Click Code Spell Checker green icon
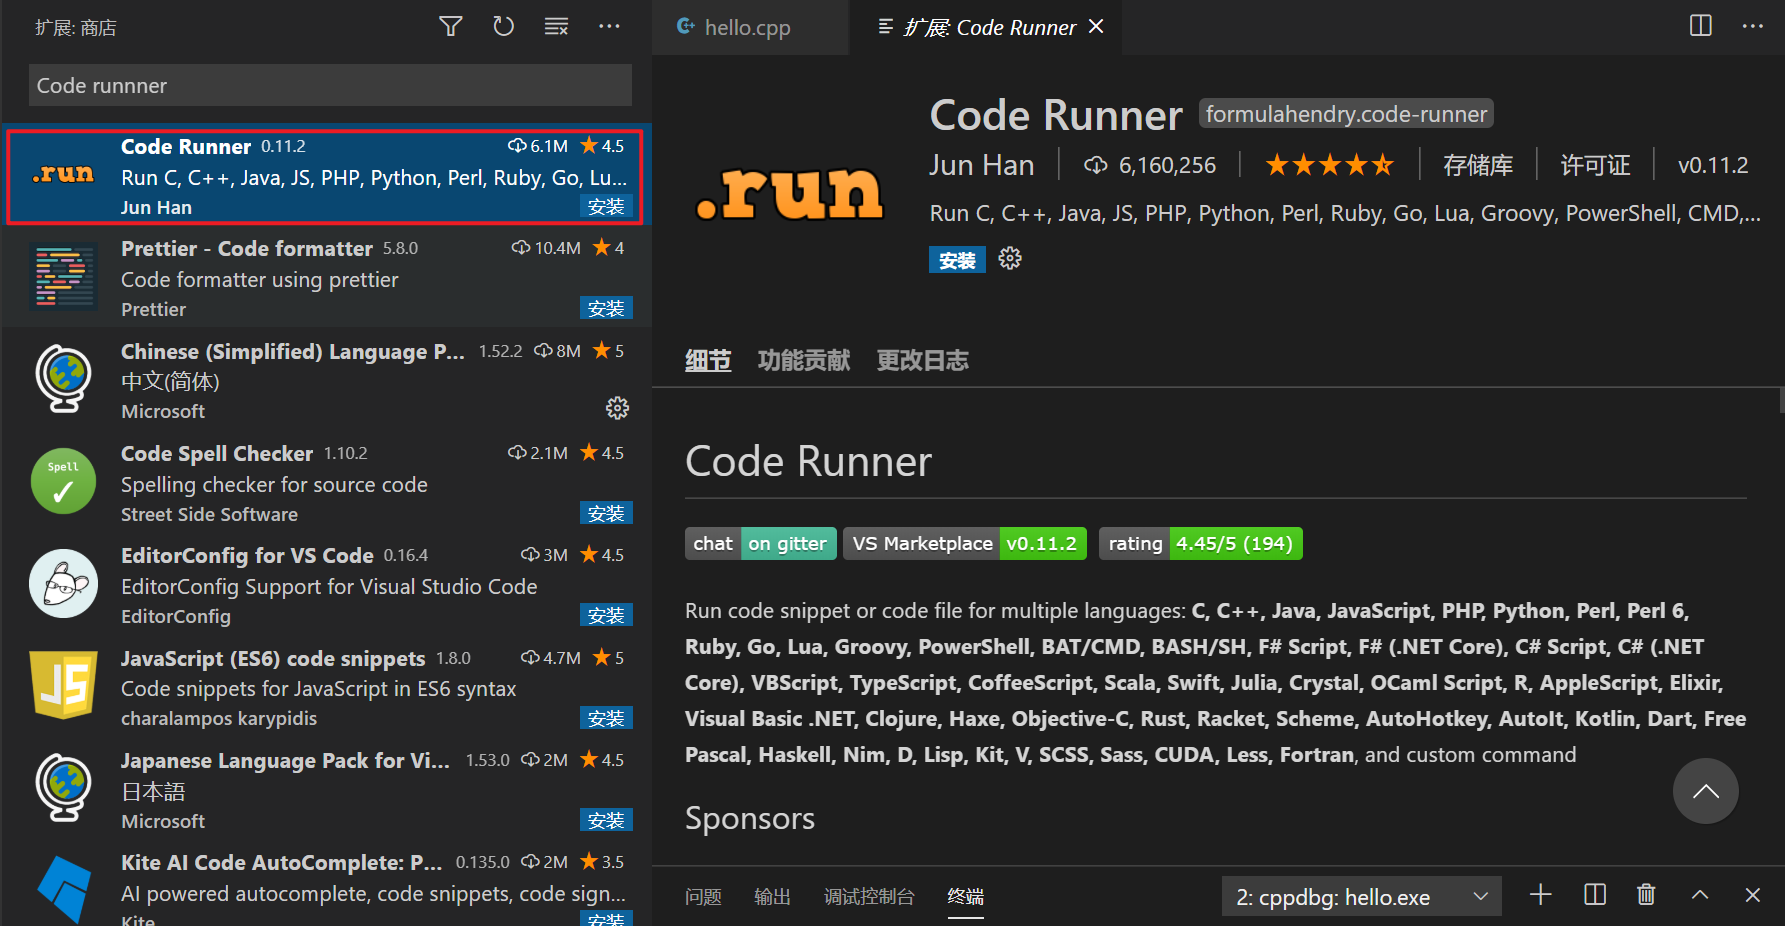Image resolution: width=1785 pixels, height=926 pixels. pos(63,481)
